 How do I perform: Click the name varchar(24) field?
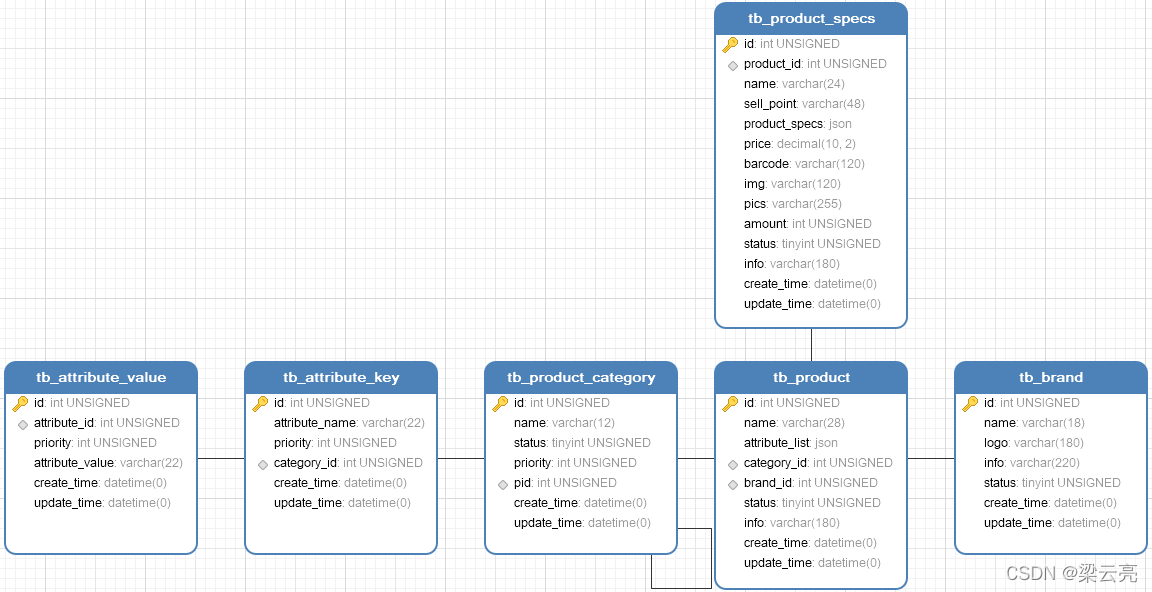coord(793,84)
